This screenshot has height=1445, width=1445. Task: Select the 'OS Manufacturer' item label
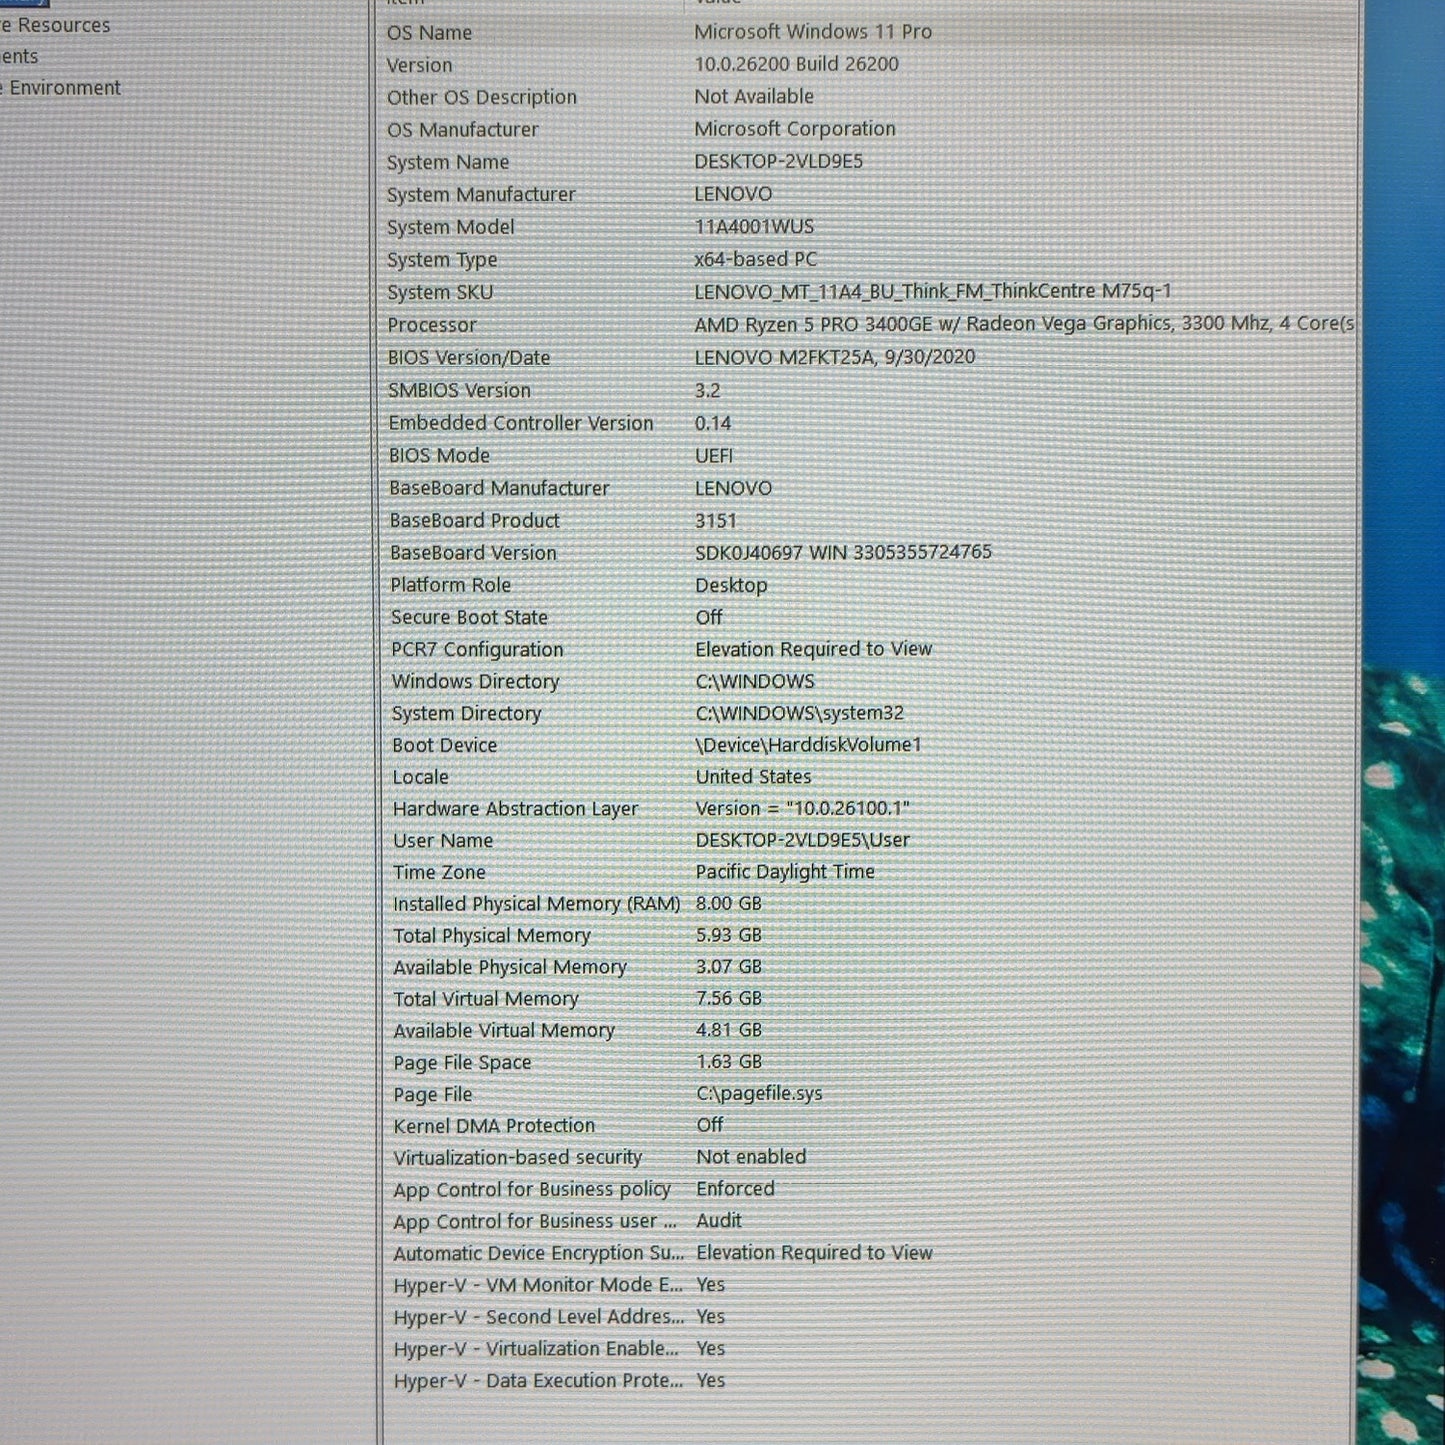coord(463,130)
